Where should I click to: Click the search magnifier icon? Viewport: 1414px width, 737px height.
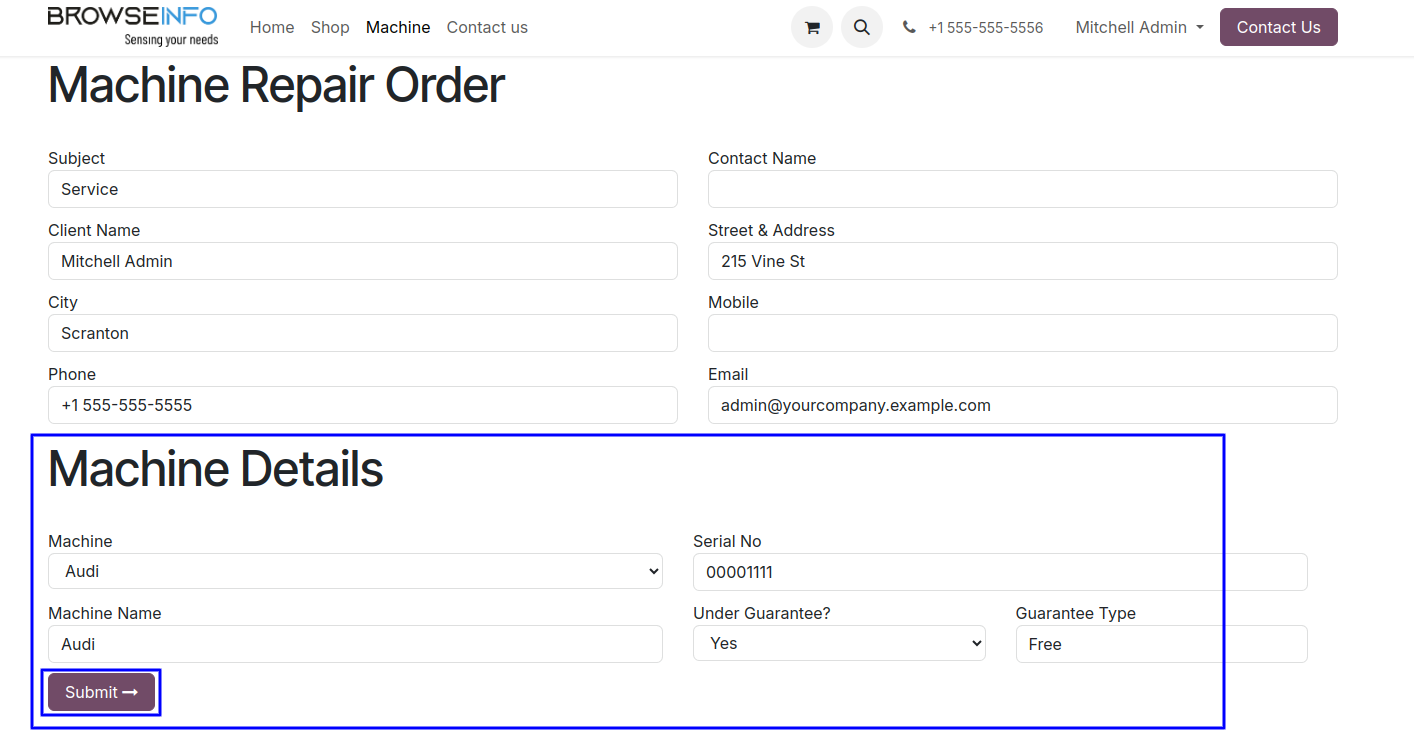[x=861, y=28]
